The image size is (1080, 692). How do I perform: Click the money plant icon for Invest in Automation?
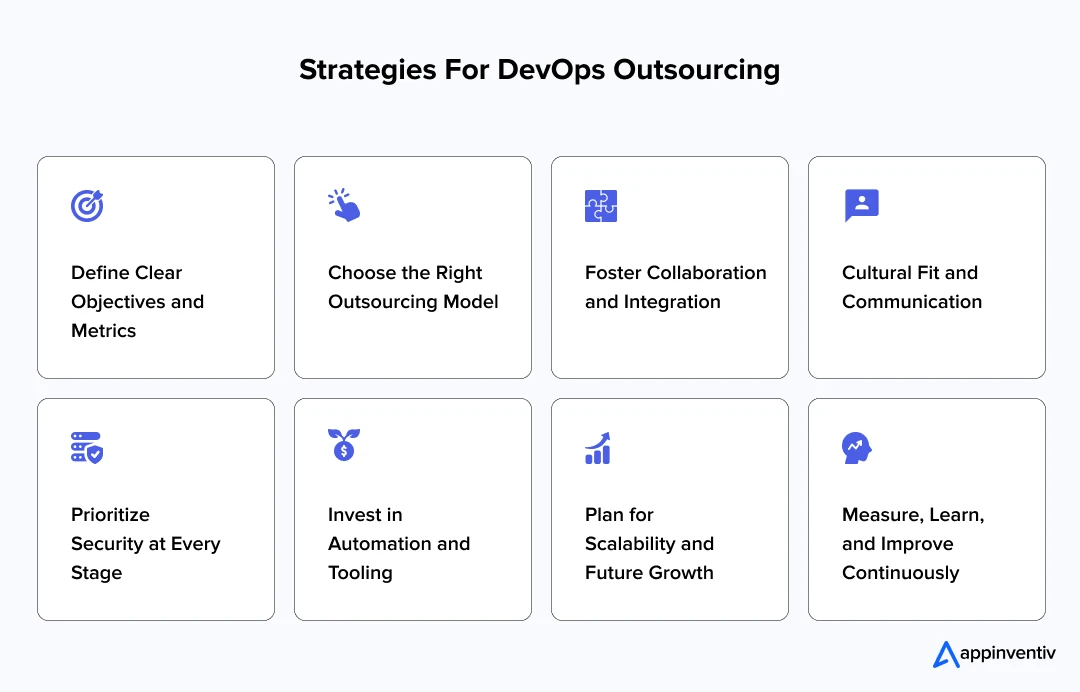pyautogui.click(x=345, y=447)
